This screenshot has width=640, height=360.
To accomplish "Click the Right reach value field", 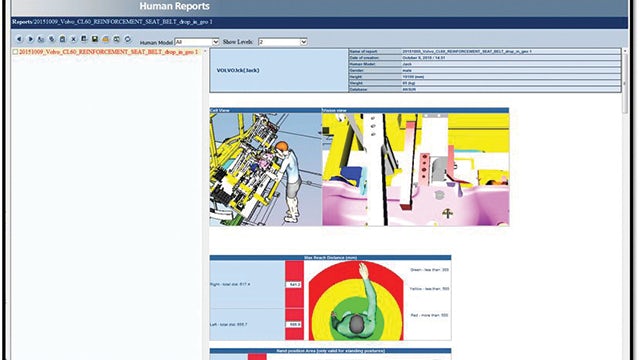I will point(293,284).
